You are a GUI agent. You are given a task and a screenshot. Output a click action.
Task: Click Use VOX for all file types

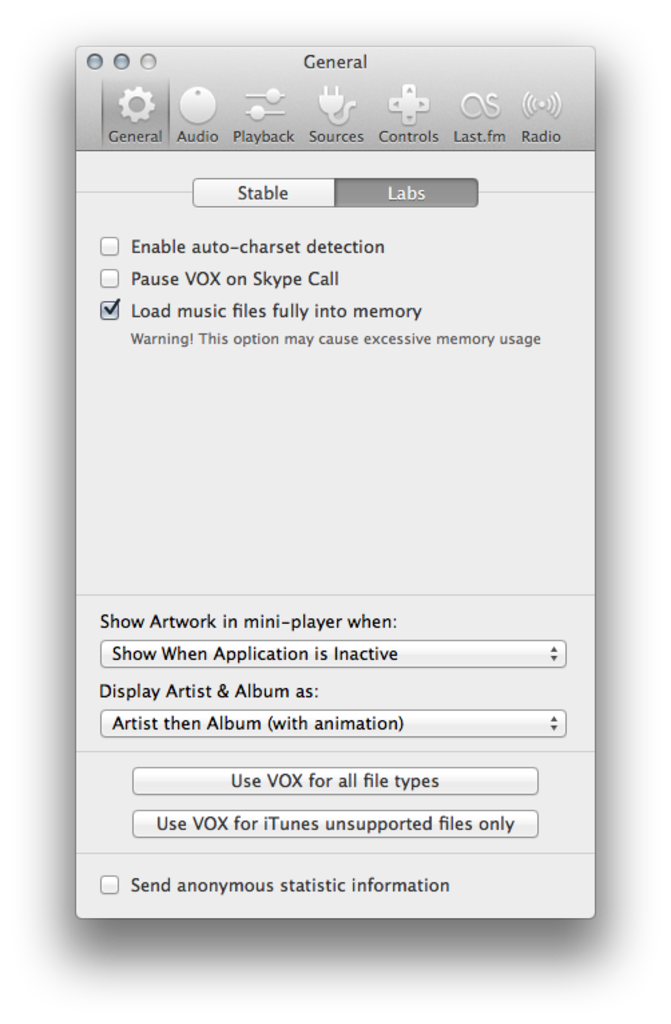(x=335, y=781)
